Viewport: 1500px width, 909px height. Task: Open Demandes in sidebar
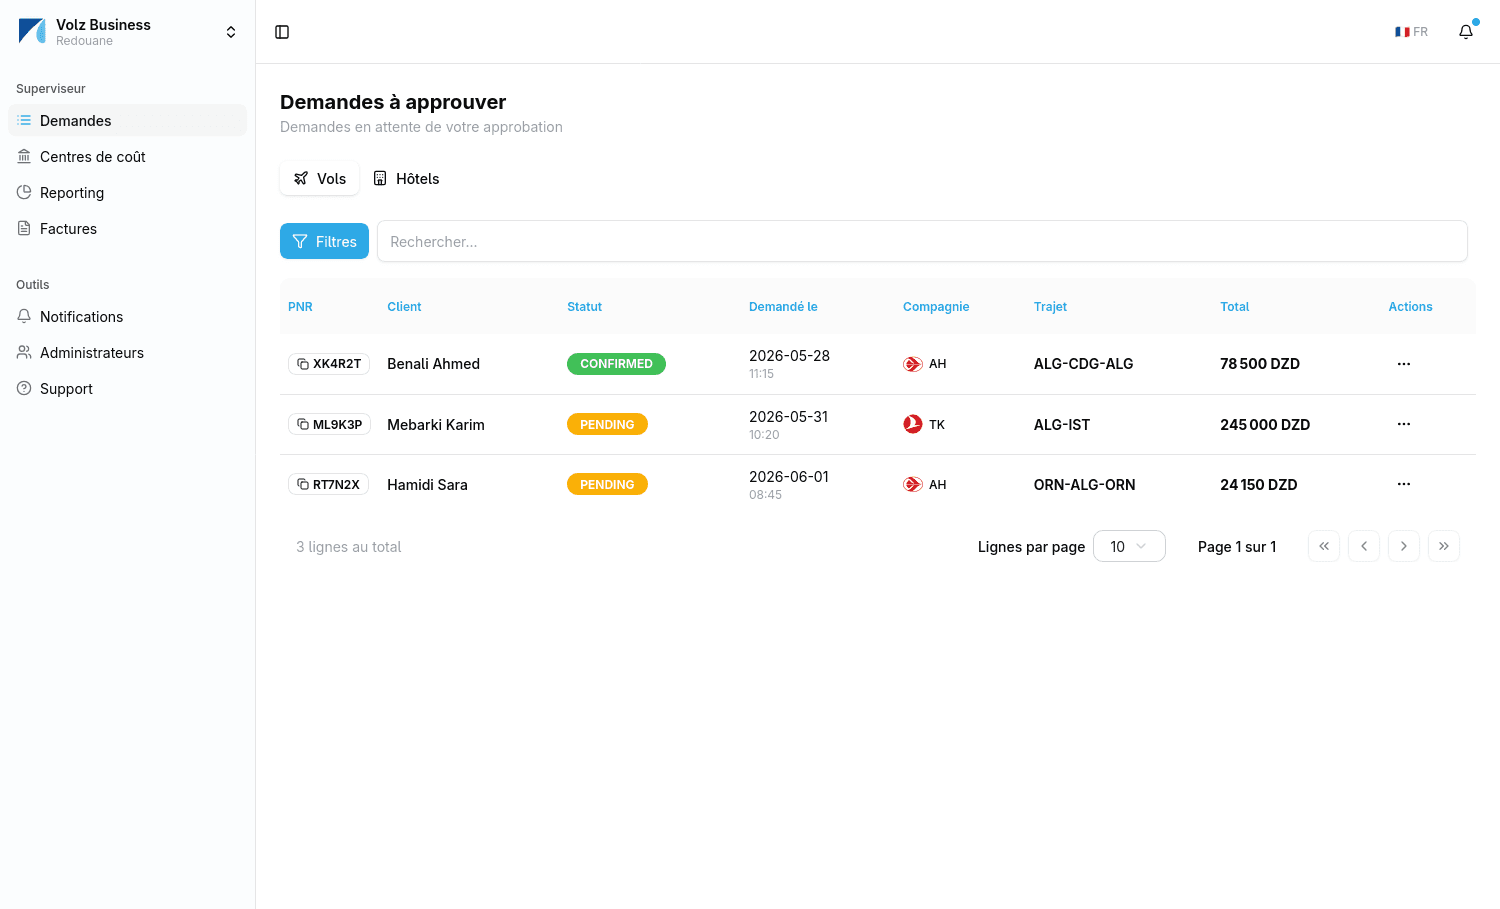click(127, 120)
